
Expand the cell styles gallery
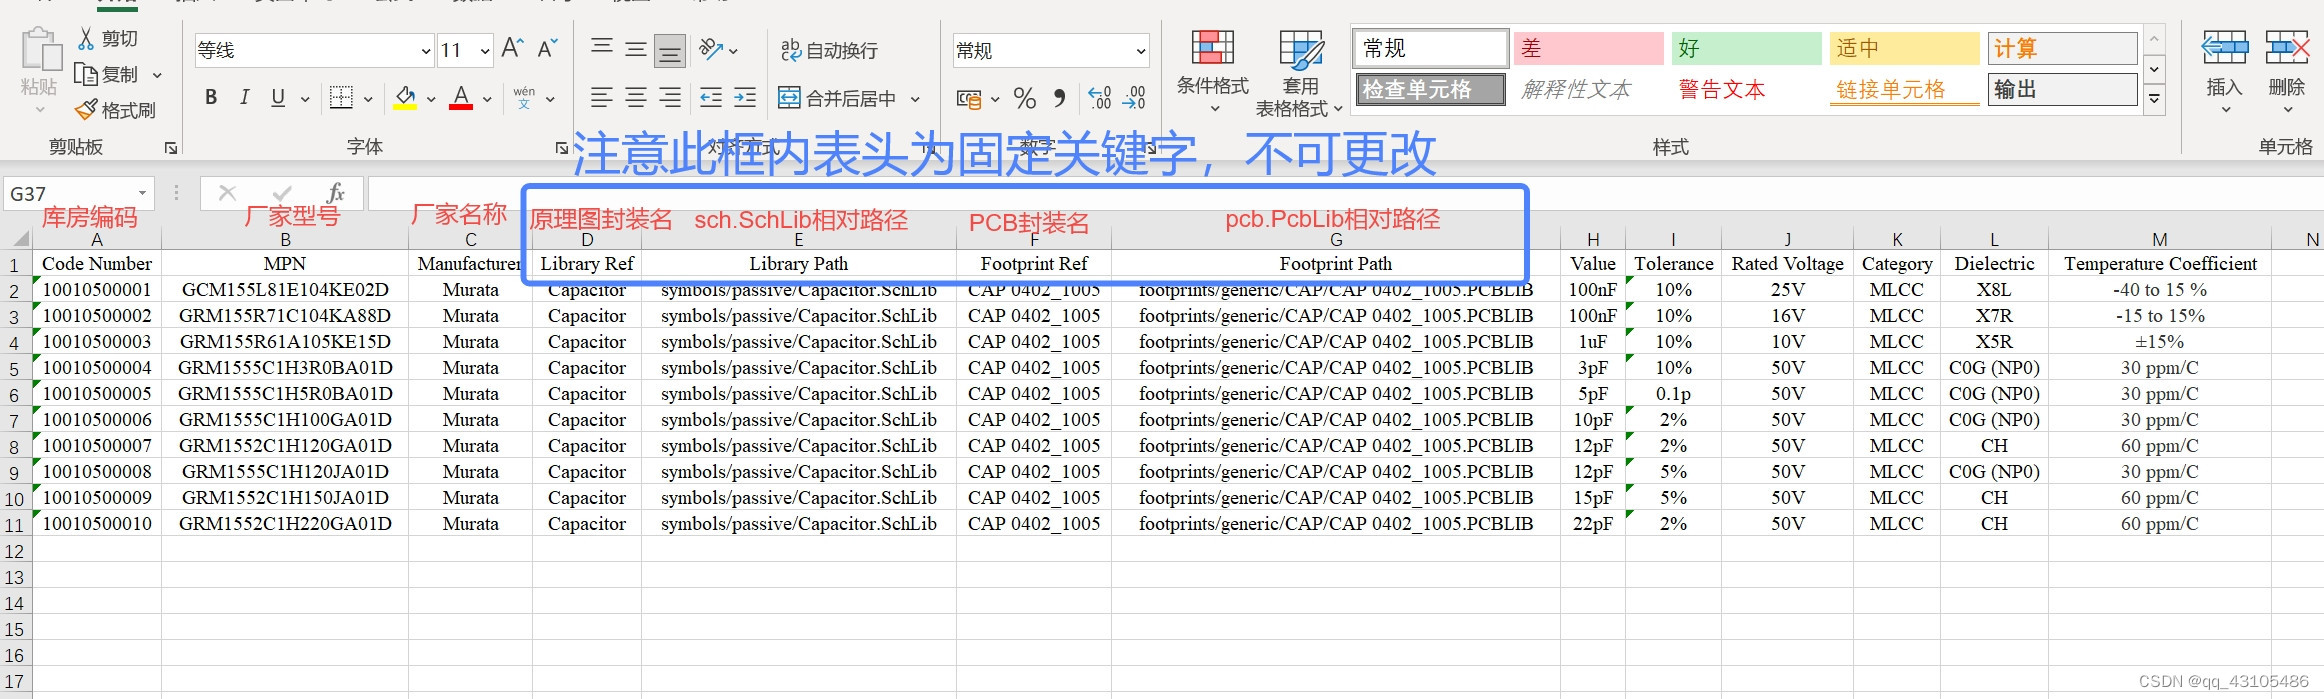pyautogui.click(x=2155, y=98)
